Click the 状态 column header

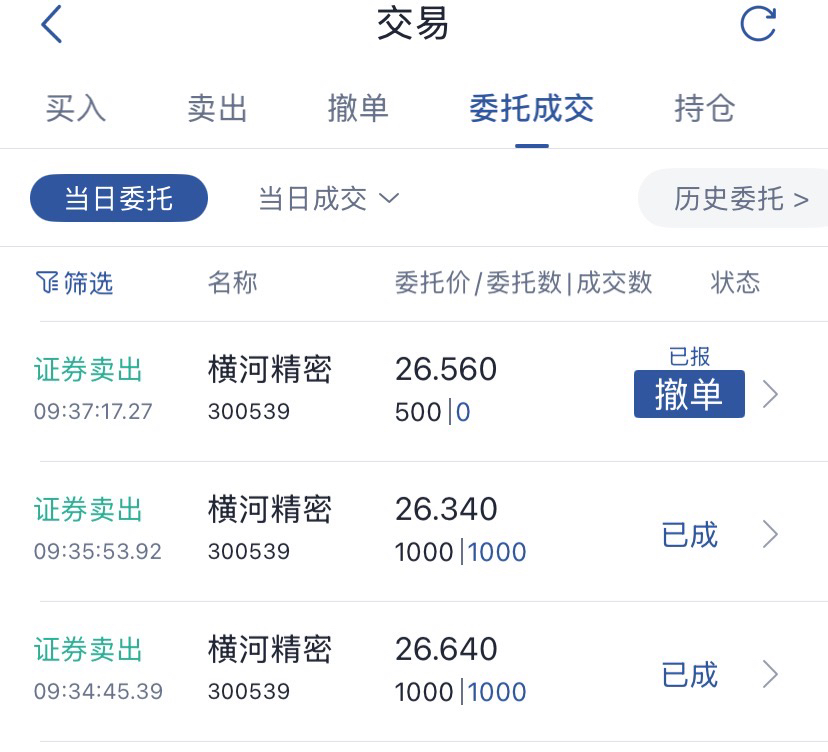tap(735, 282)
